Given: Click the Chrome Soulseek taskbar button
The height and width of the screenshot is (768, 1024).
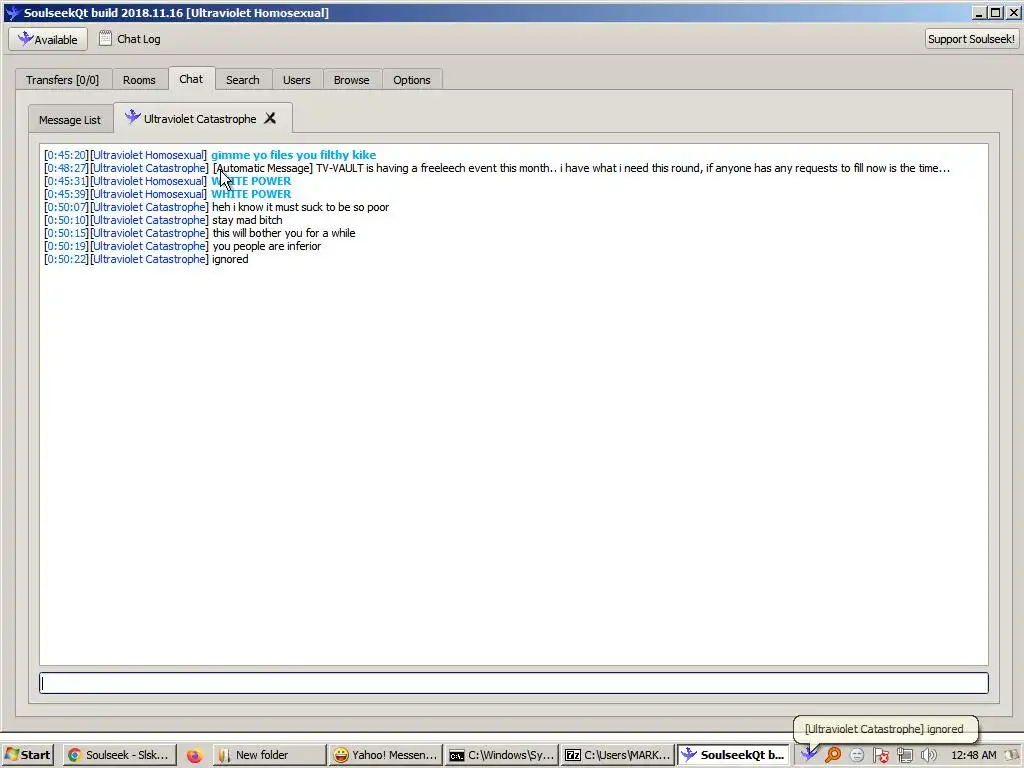Looking at the screenshot, I should [120, 755].
